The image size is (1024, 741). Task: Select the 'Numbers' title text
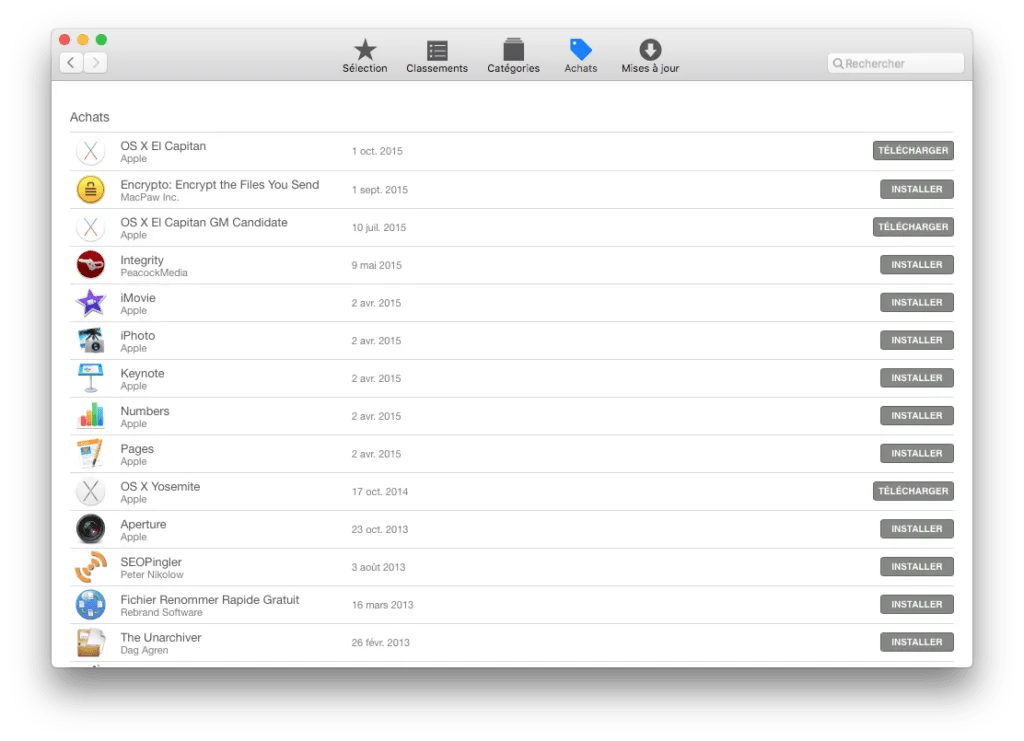click(145, 411)
